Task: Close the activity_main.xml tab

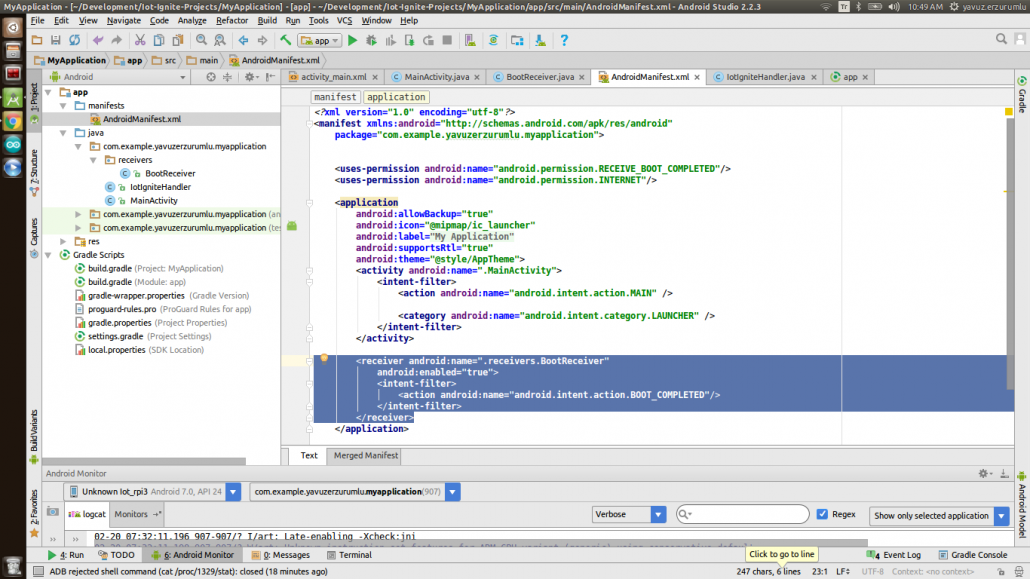Action: (x=375, y=78)
